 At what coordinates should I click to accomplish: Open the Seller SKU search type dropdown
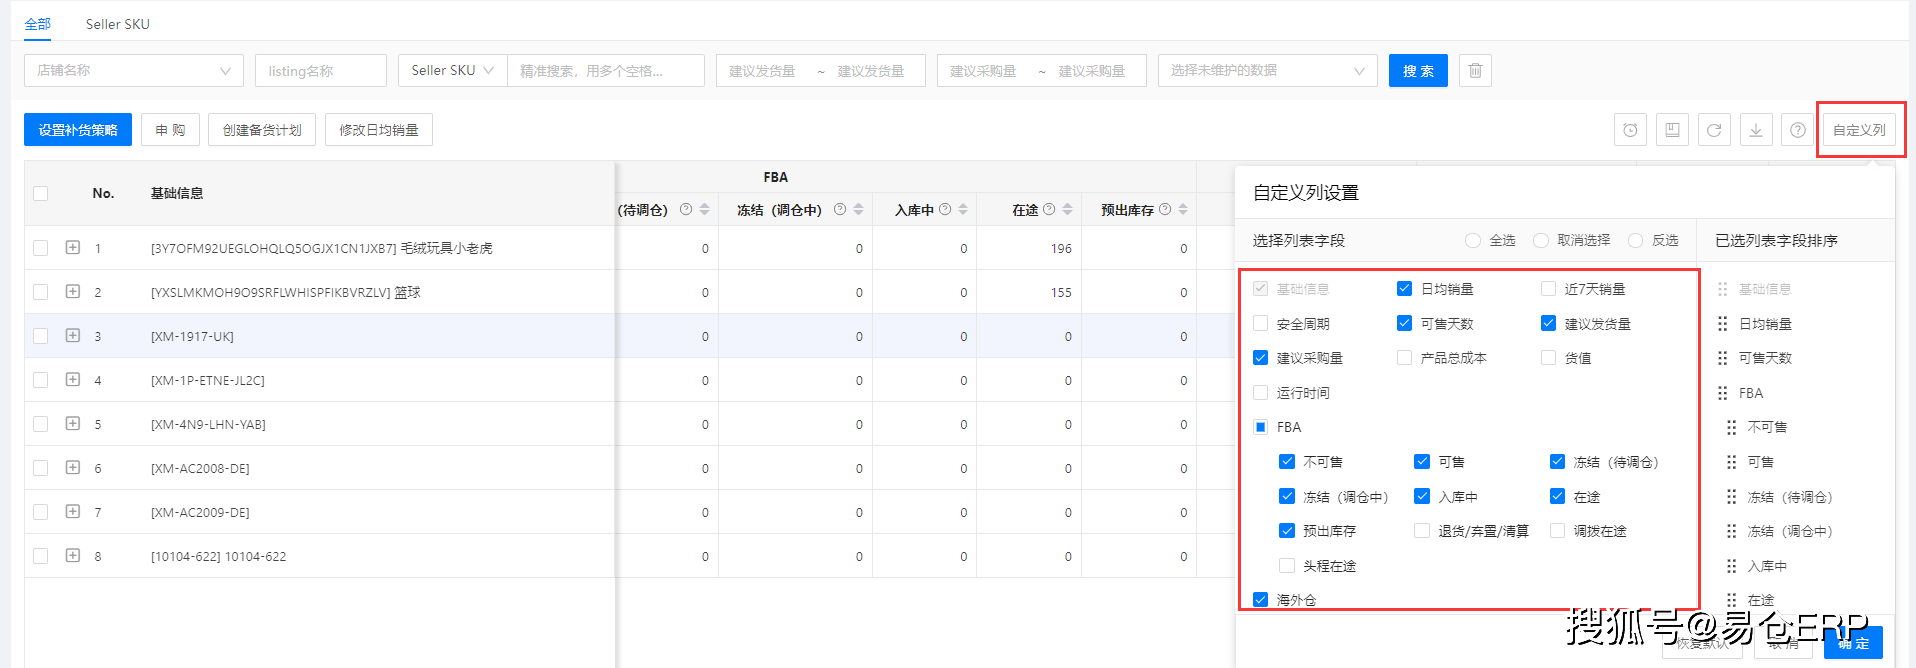point(452,71)
